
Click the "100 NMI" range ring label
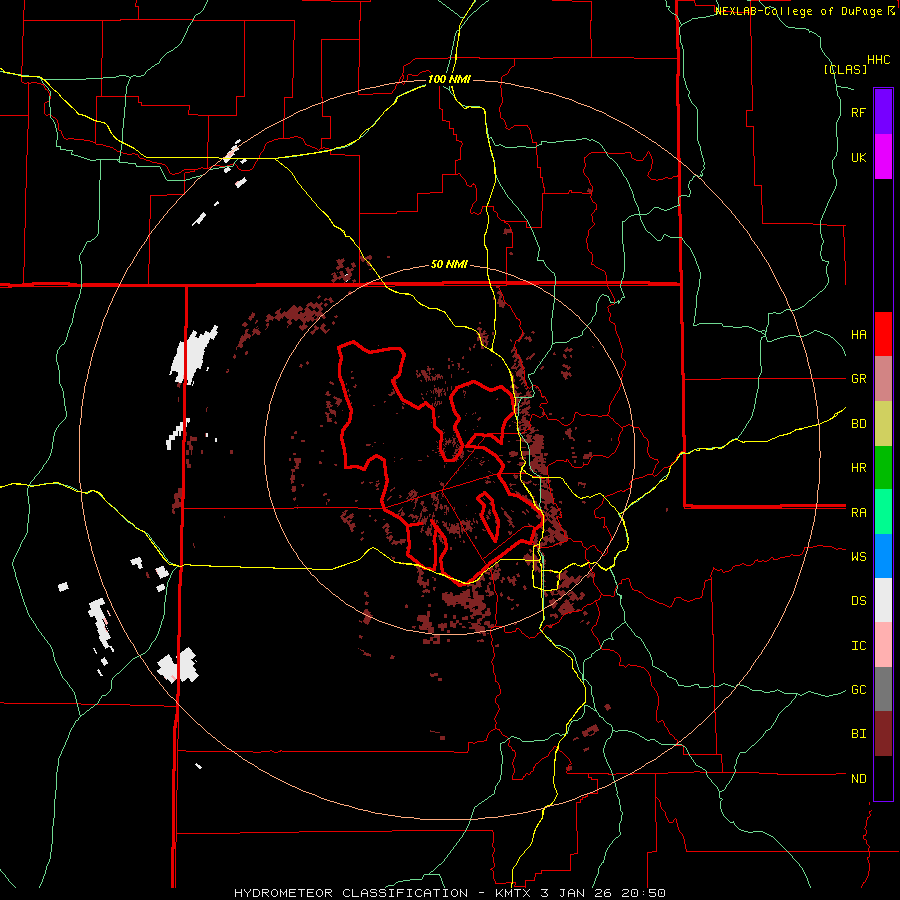point(449,79)
